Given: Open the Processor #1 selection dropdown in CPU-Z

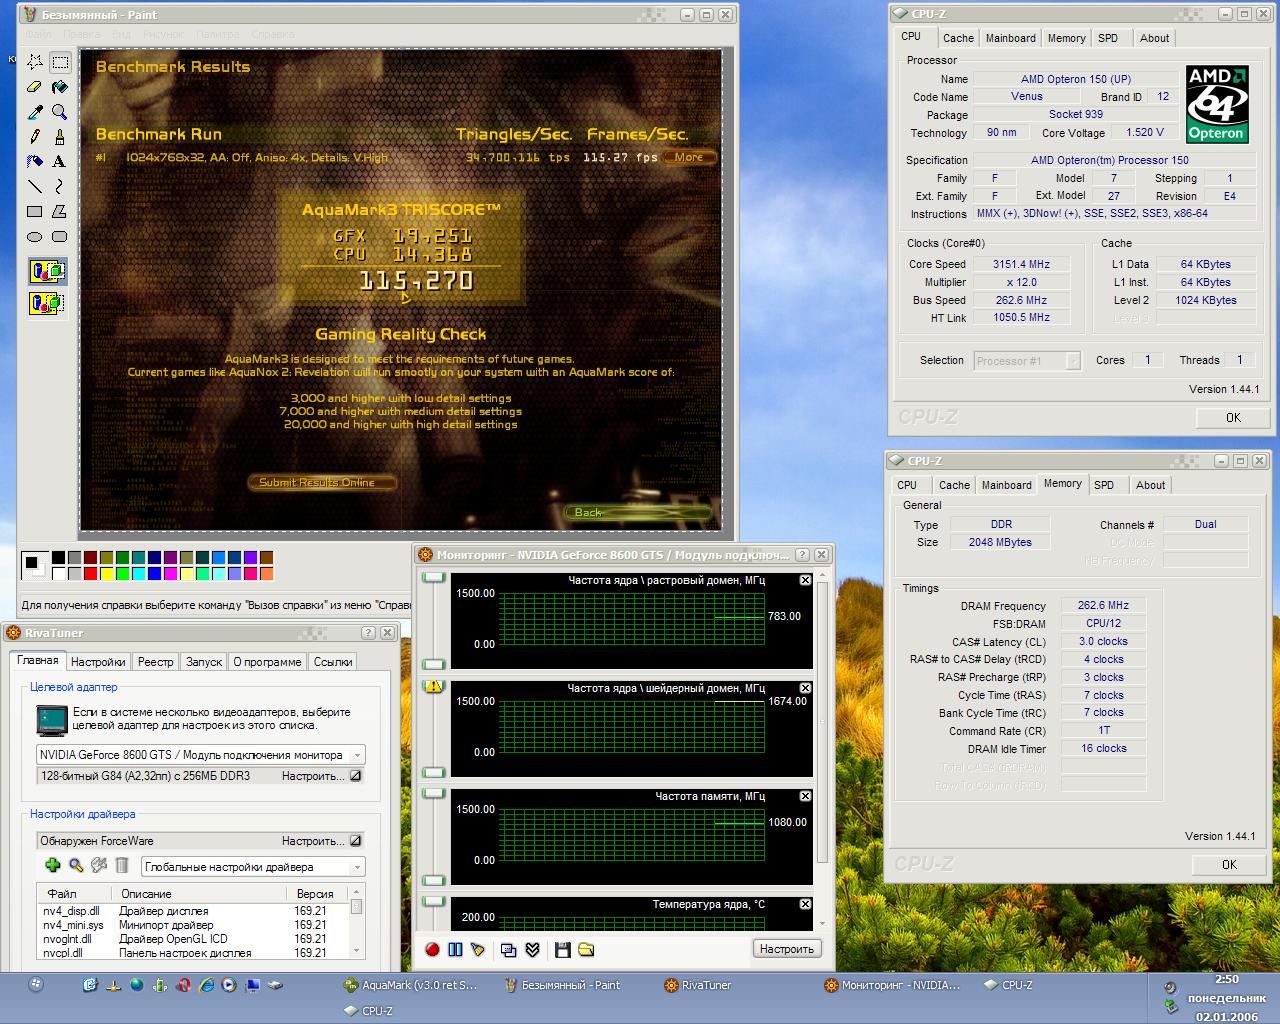Looking at the screenshot, I should [x=1073, y=361].
